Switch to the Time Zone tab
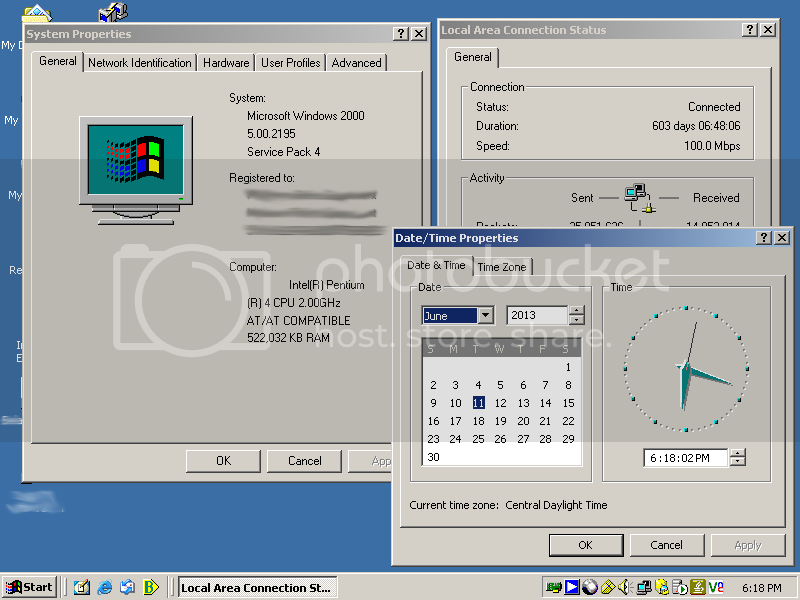The height and width of the screenshot is (600, 800). (x=502, y=267)
